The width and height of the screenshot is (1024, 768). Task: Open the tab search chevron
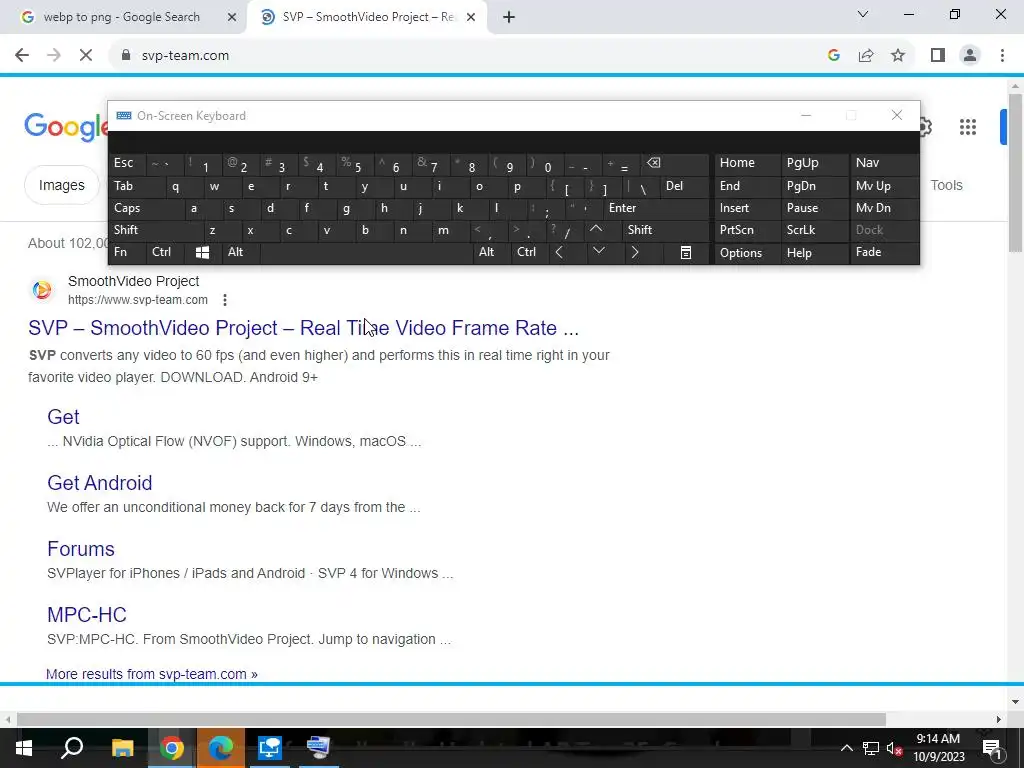(863, 14)
